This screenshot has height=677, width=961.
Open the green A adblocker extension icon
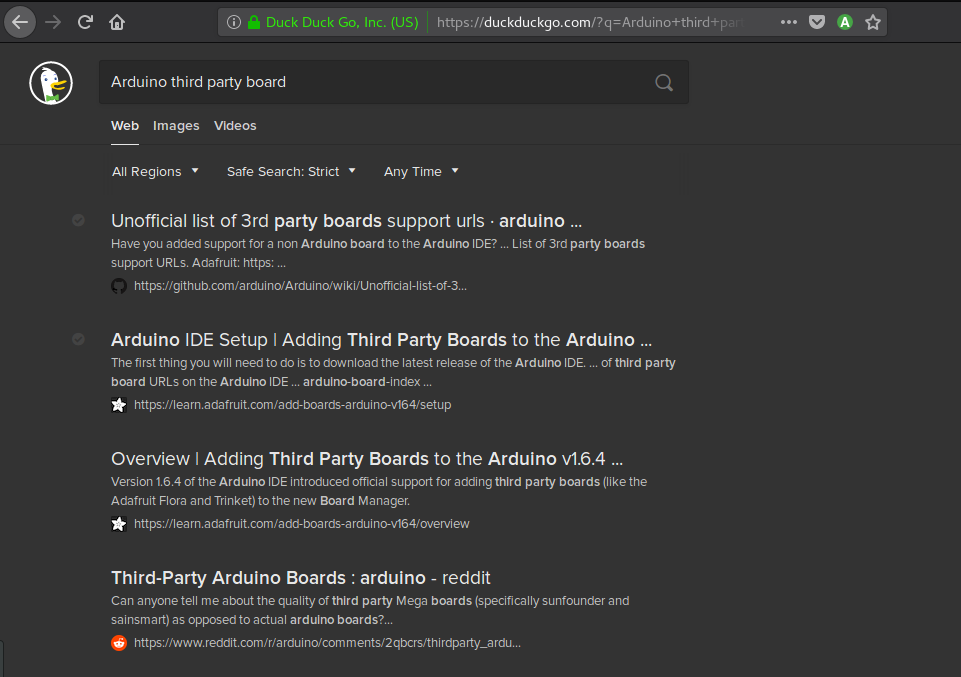(844, 21)
